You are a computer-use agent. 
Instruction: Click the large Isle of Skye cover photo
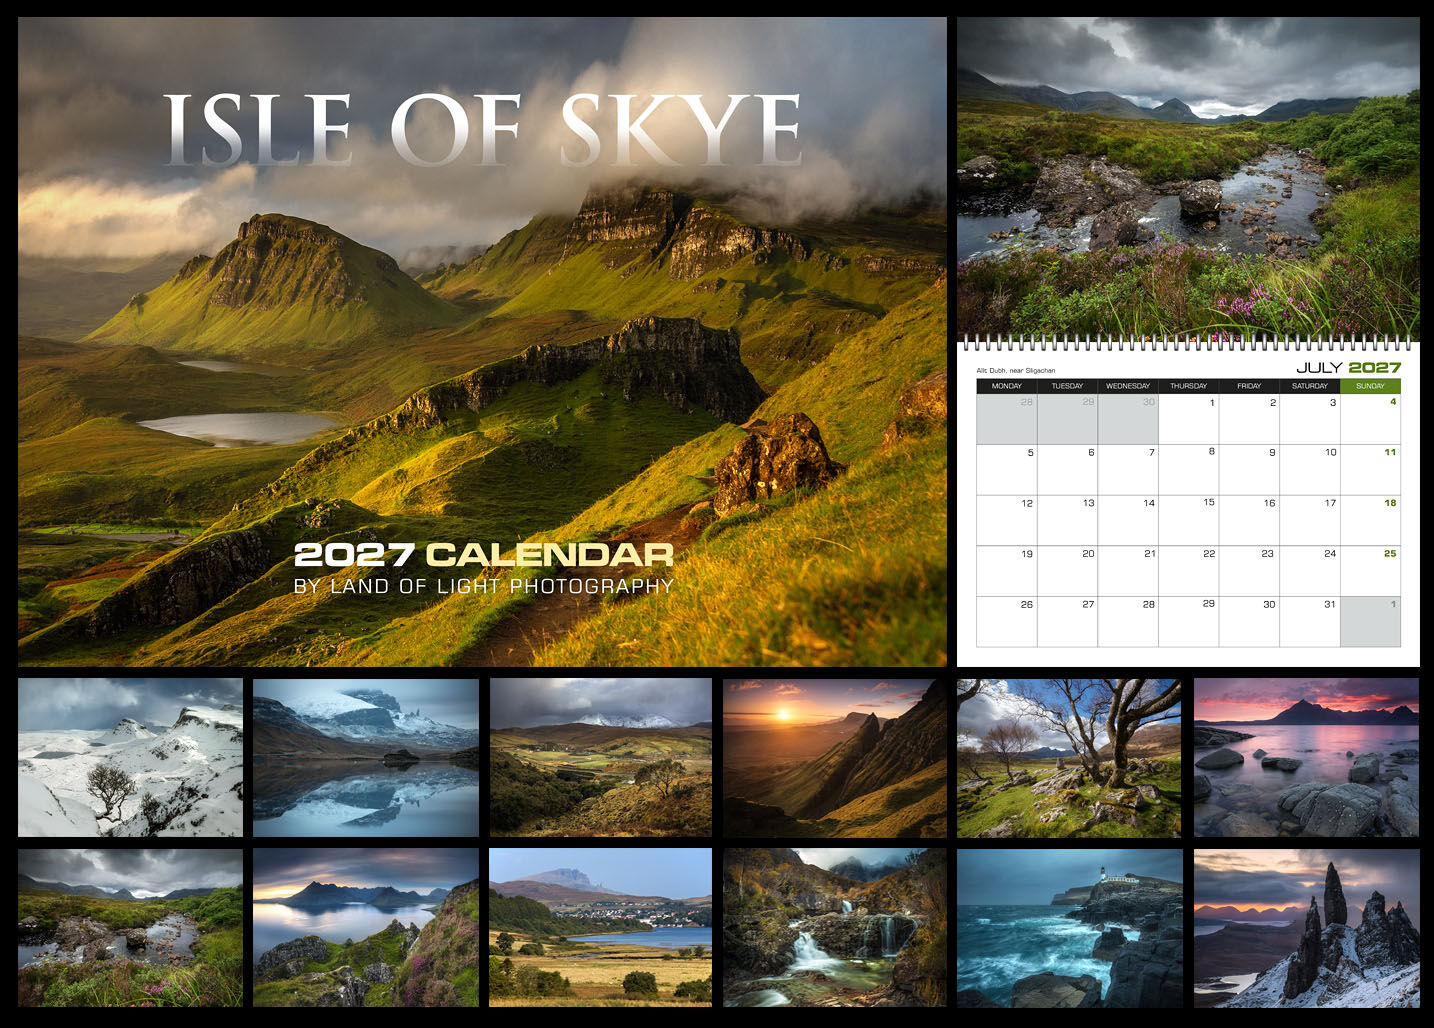point(482,341)
